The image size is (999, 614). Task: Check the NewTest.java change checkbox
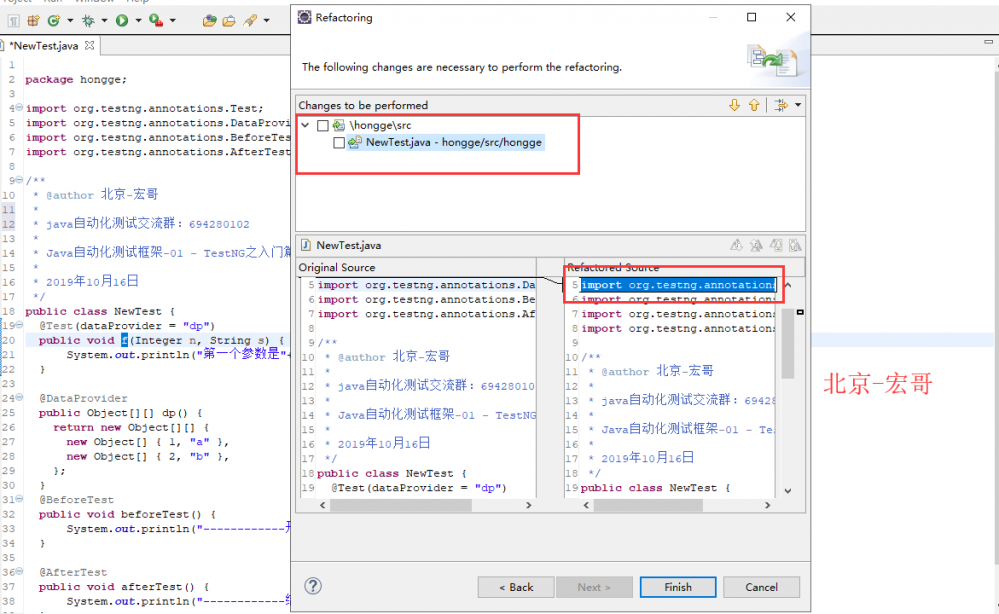click(339, 143)
